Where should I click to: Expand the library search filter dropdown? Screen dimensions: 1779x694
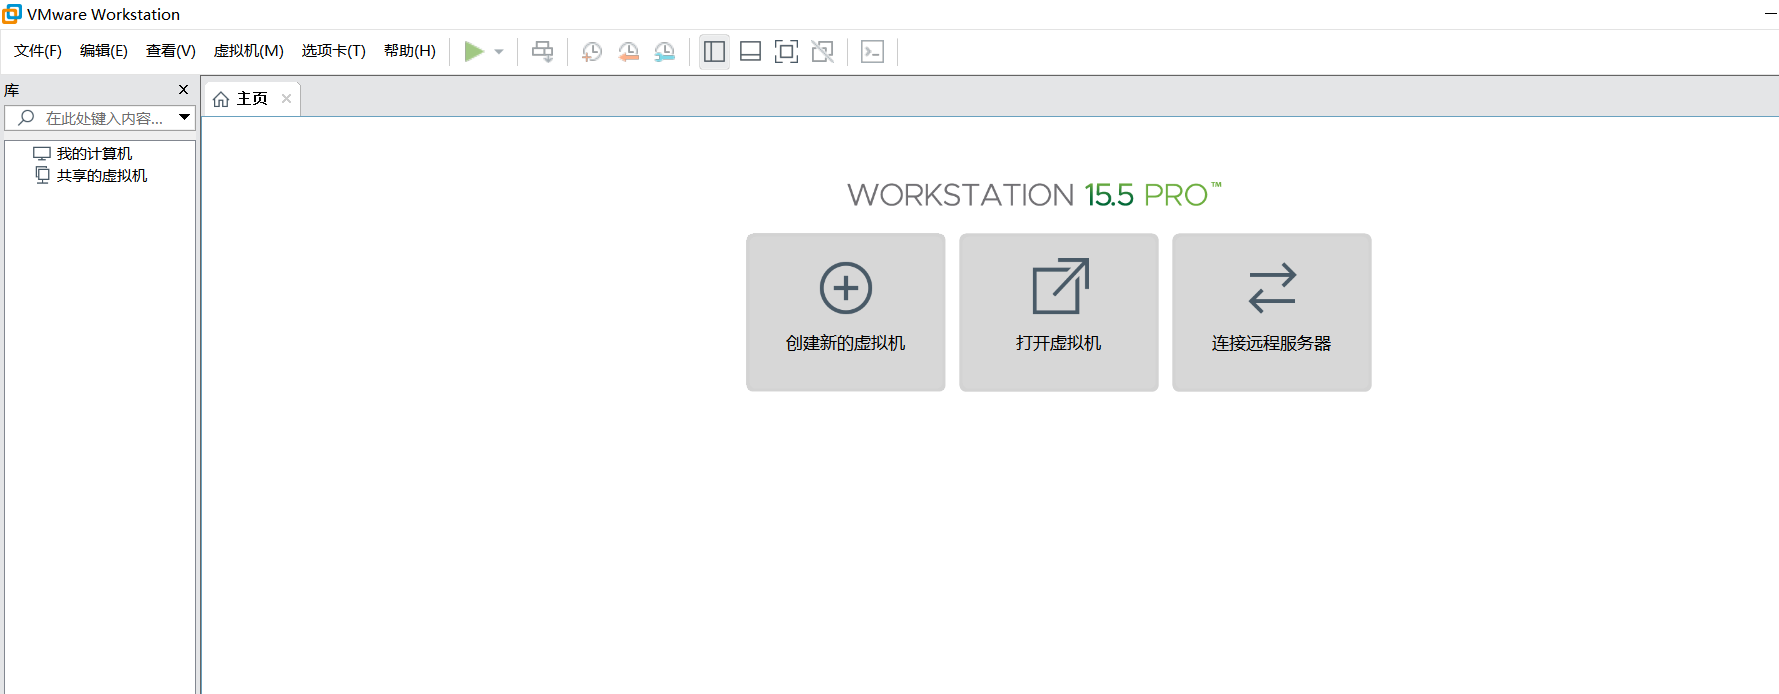tap(185, 118)
